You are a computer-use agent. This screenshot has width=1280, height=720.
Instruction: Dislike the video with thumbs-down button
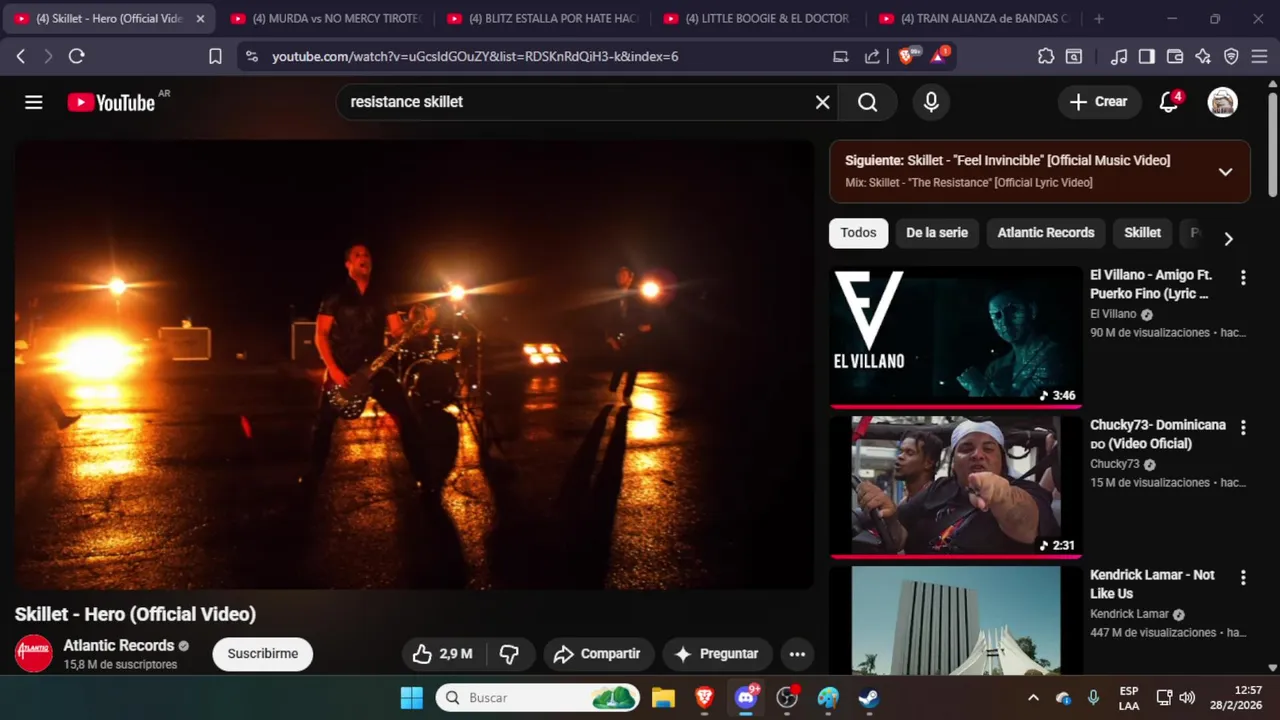[x=509, y=654]
